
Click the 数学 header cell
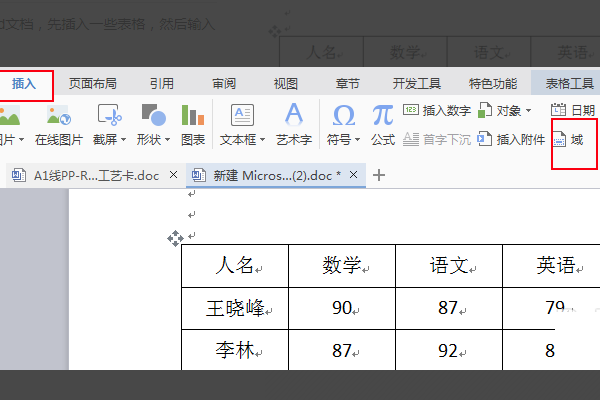pyautogui.click(x=342, y=266)
